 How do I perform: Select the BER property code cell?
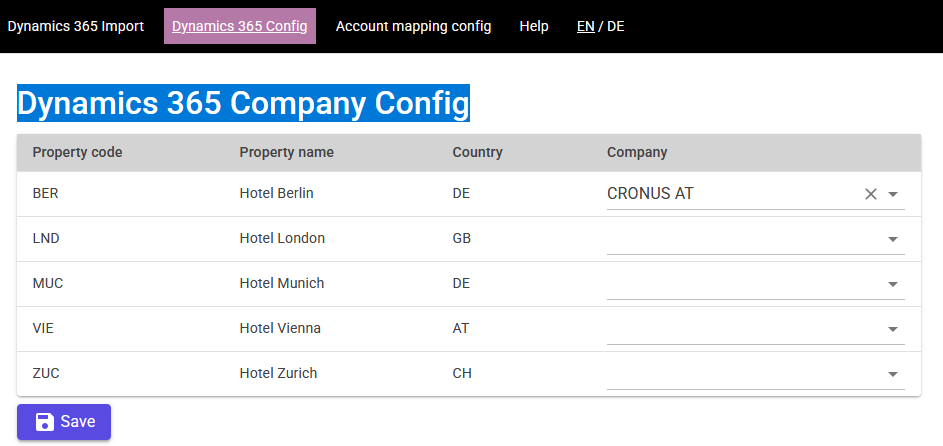tap(46, 194)
